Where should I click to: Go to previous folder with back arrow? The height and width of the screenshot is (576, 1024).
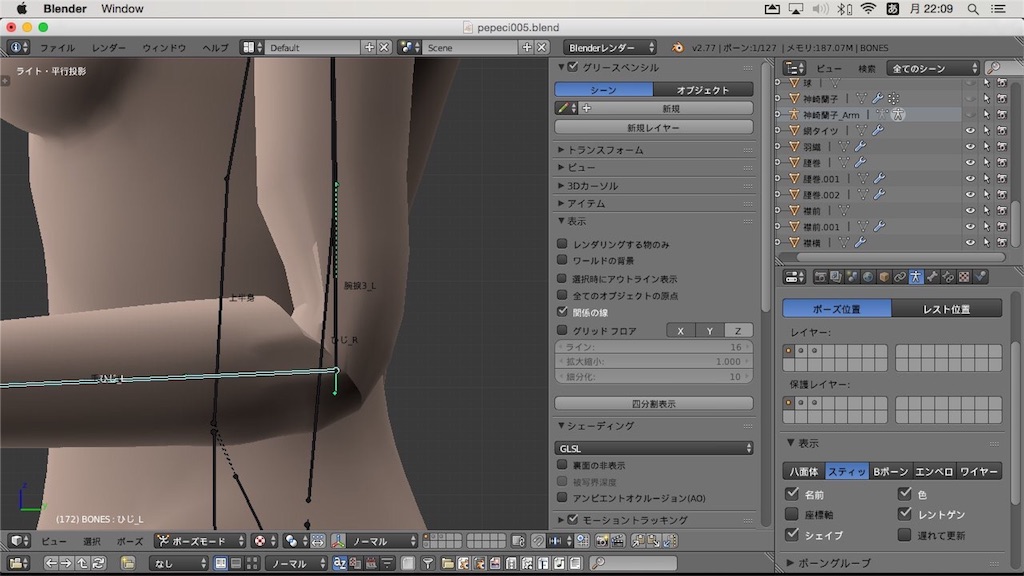click(x=50, y=563)
